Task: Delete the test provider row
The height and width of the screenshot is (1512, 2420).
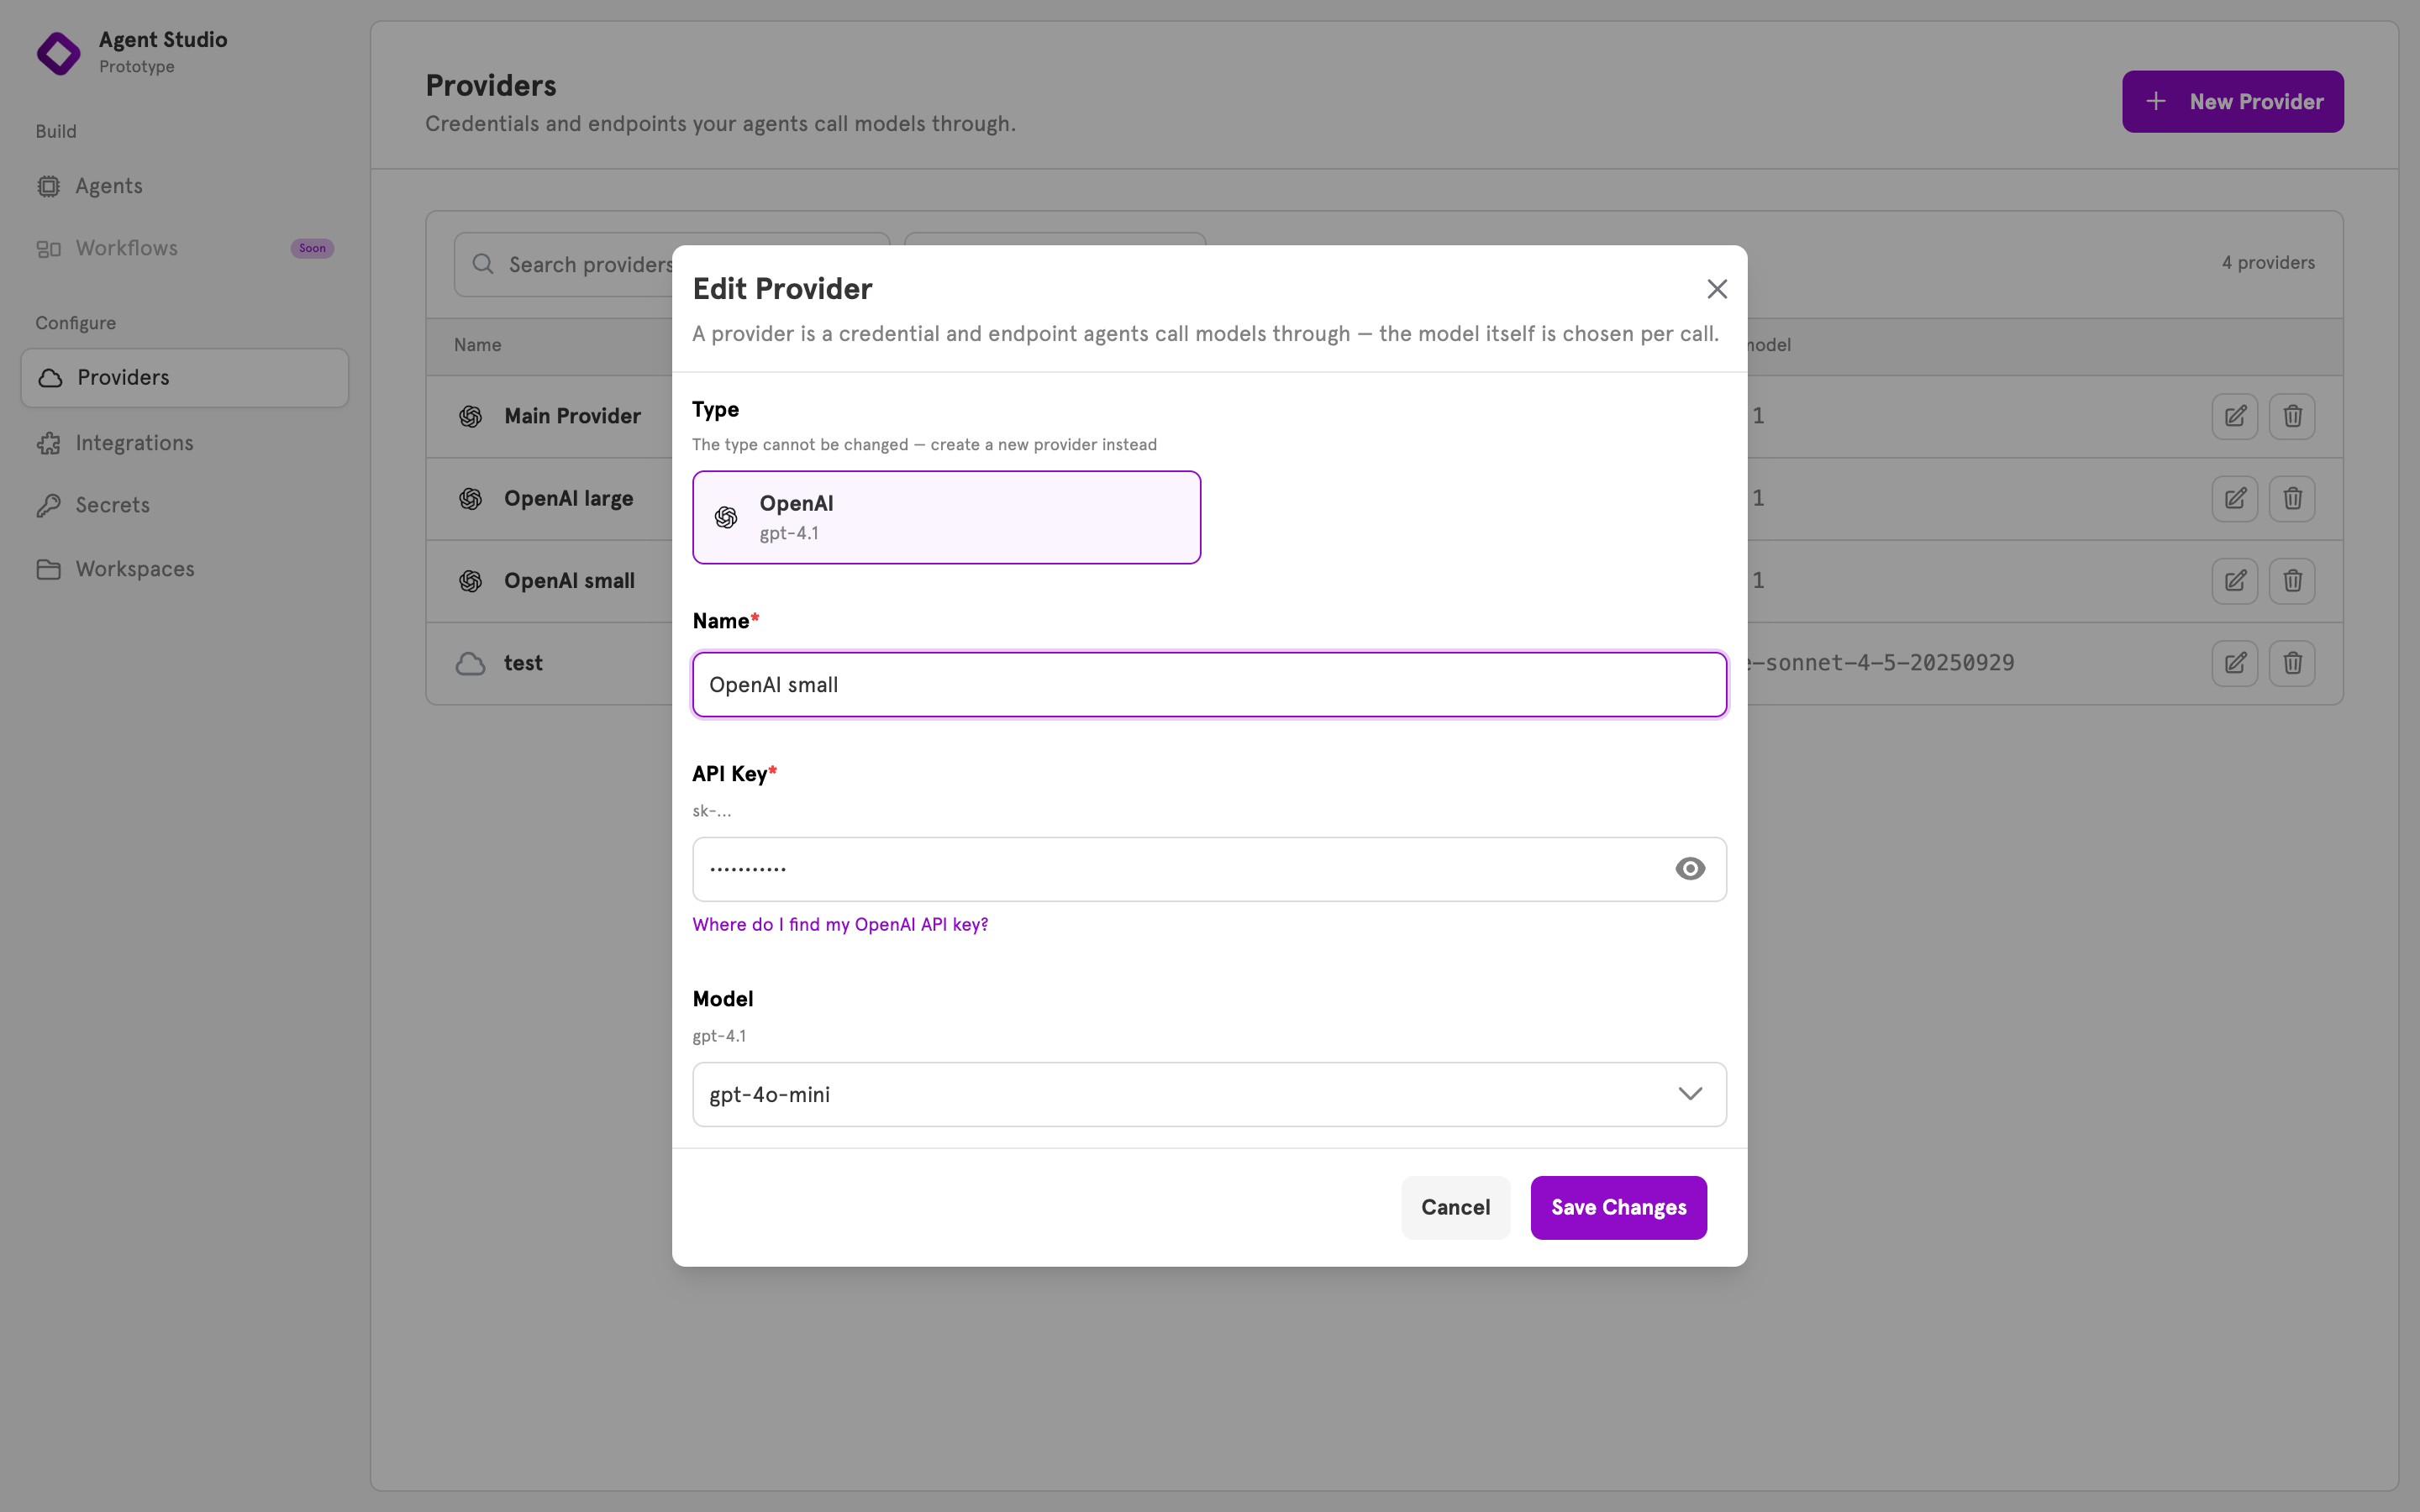Action: (x=2292, y=663)
